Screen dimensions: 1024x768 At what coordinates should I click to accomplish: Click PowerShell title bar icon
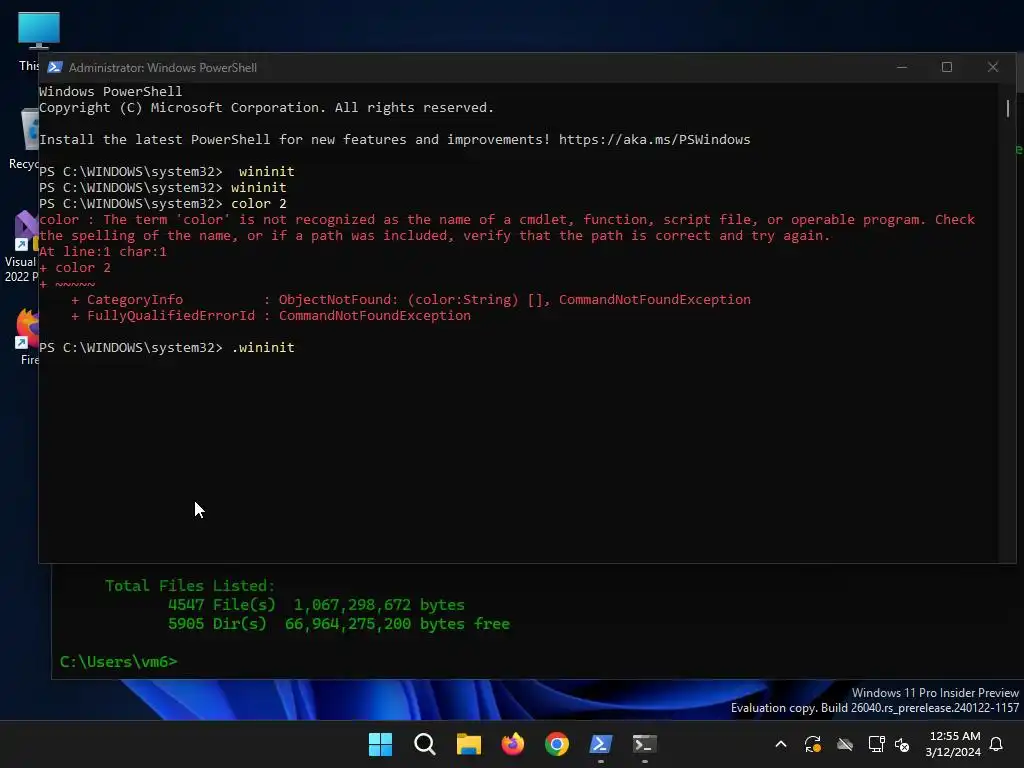click(55, 67)
